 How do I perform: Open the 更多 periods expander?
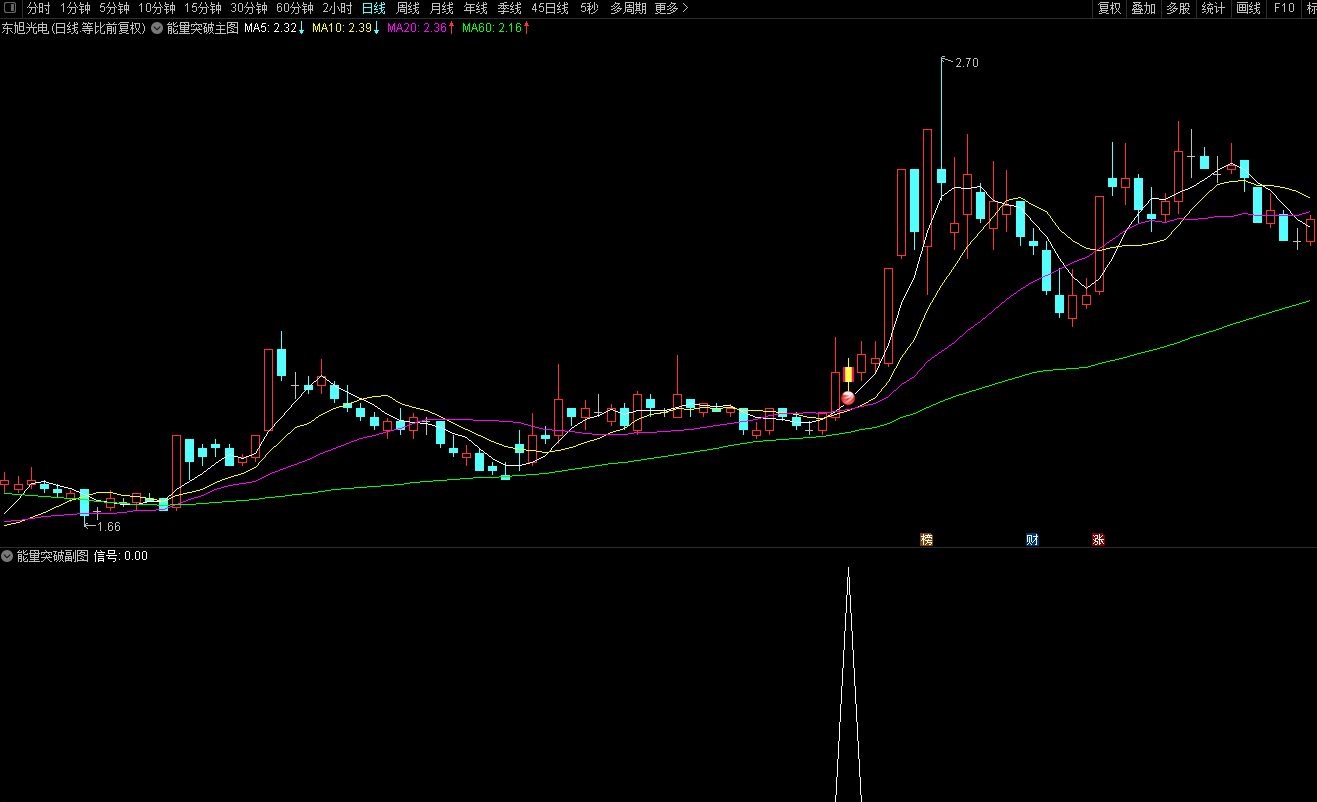[671, 8]
